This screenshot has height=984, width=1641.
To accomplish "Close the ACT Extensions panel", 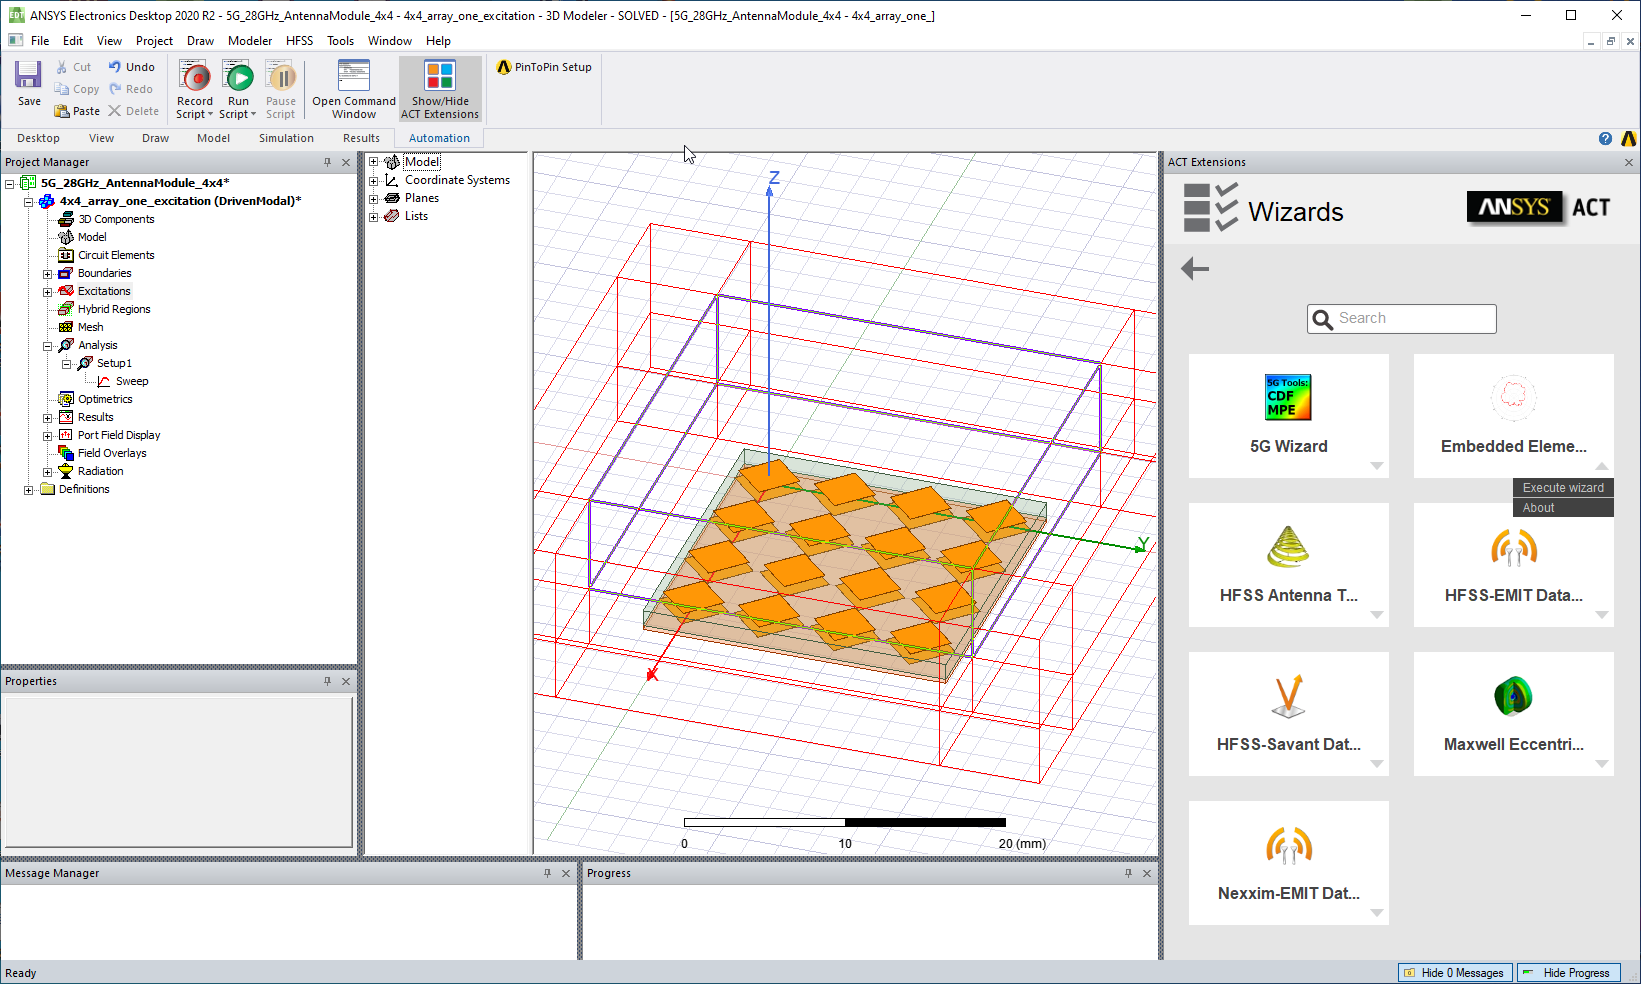I will [x=1629, y=162].
